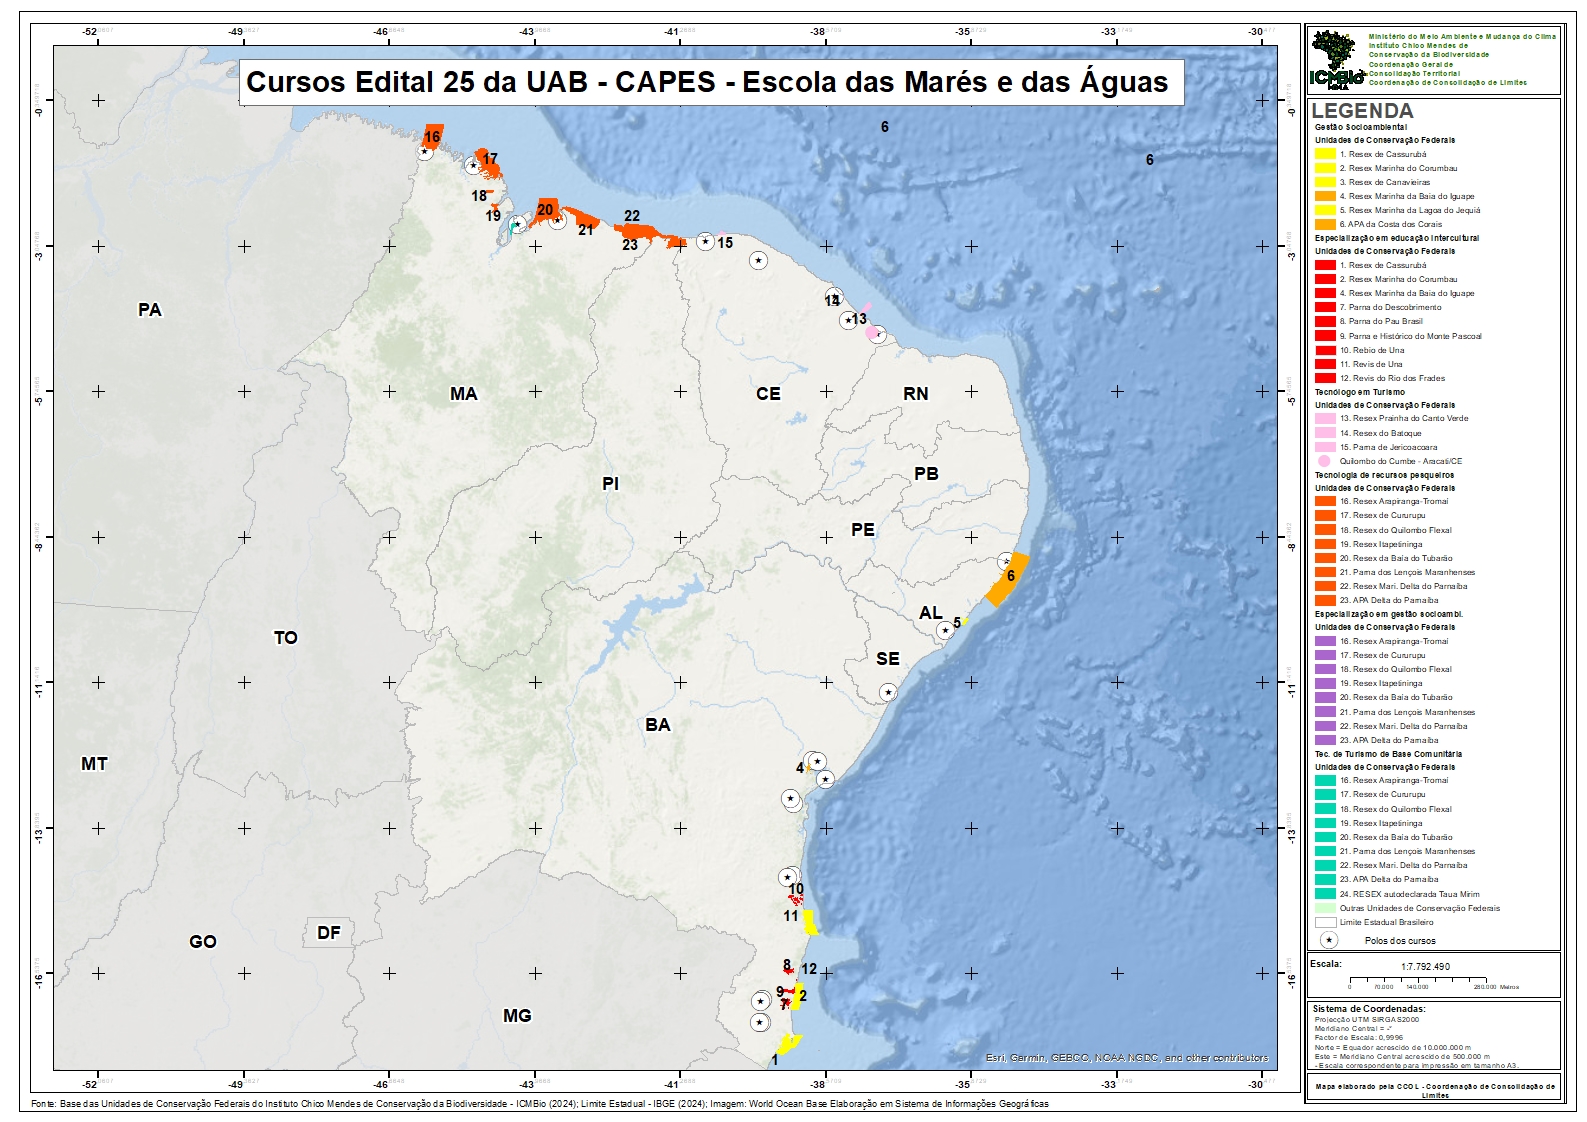Screen dimensions: 1587x1122
Task: Click the red swatch for 7. Parna do Descobrimento
Action: [1325, 307]
